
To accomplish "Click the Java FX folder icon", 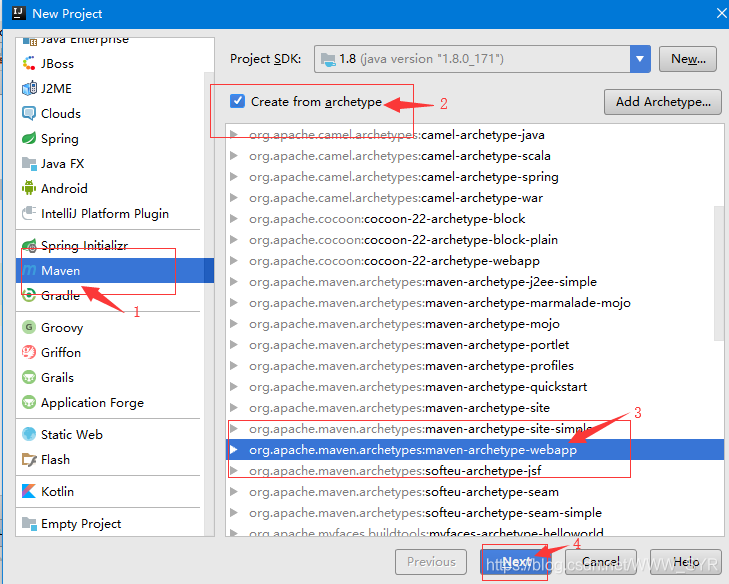I will tap(29, 164).
